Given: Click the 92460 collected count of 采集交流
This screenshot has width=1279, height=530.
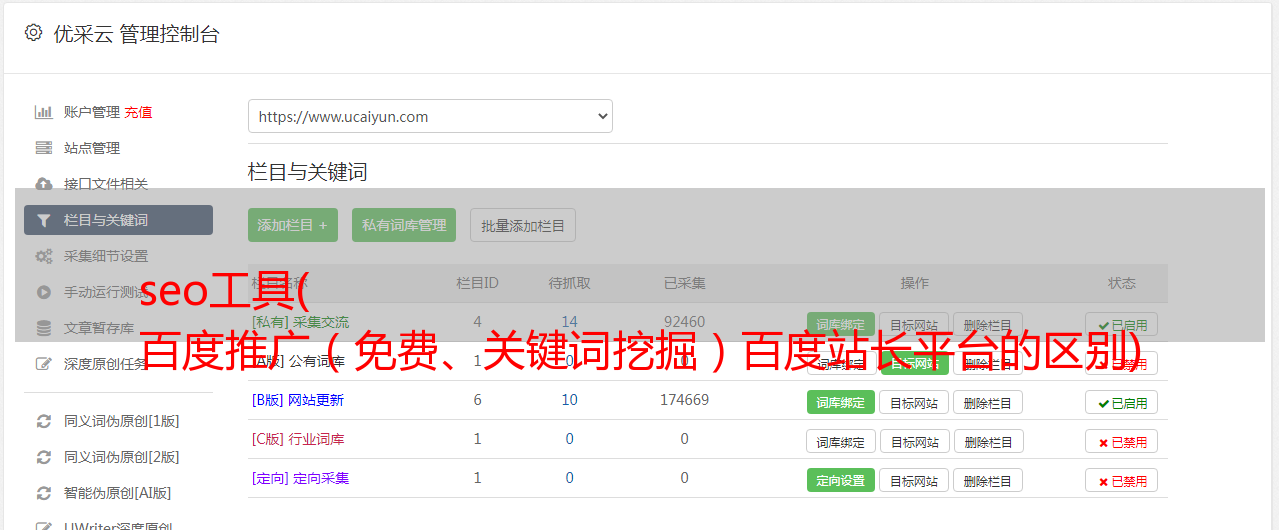Looking at the screenshot, I should point(684,322).
